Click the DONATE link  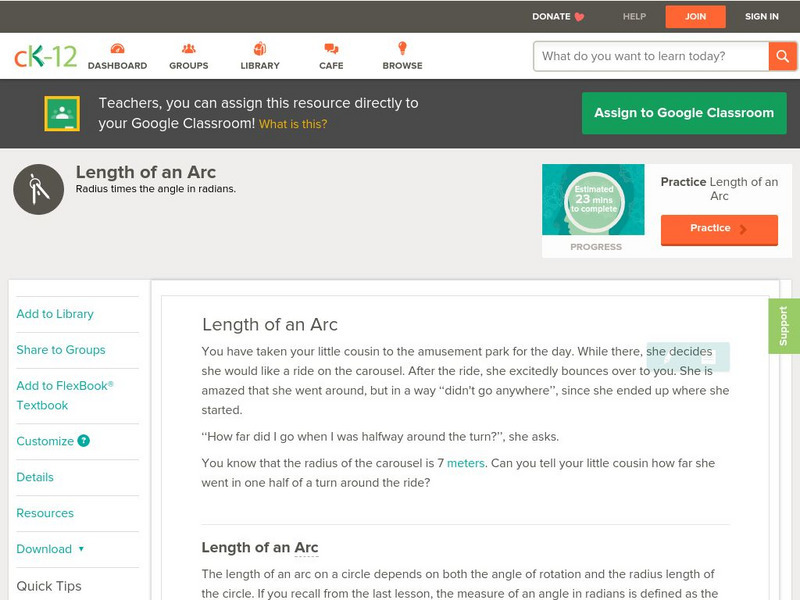(x=551, y=17)
